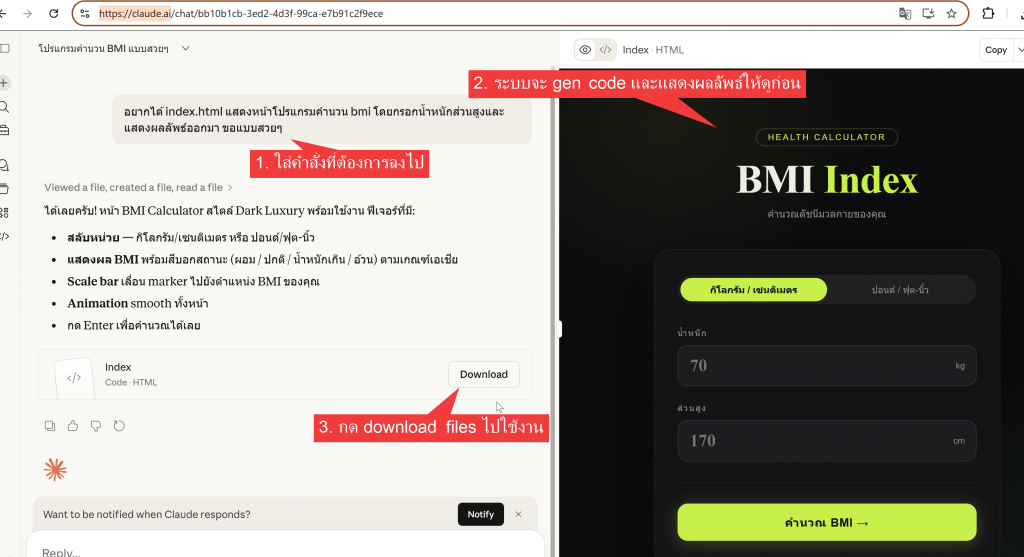Open the browser extensions puzzle icon
Viewport: 1024px width, 557px height.
coord(988,14)
